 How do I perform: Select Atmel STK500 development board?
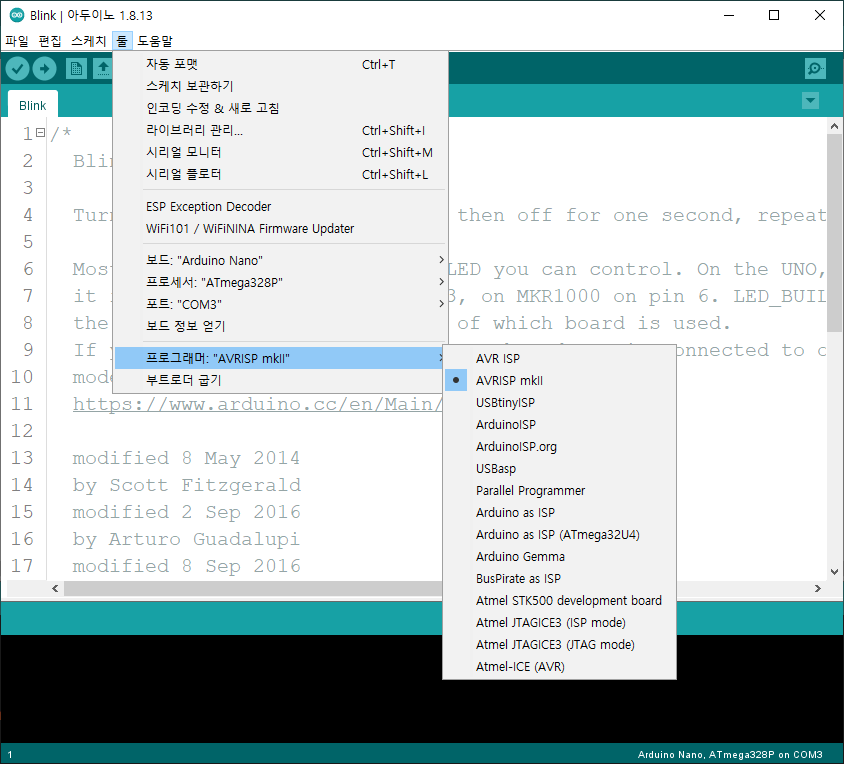pos(559,601)
